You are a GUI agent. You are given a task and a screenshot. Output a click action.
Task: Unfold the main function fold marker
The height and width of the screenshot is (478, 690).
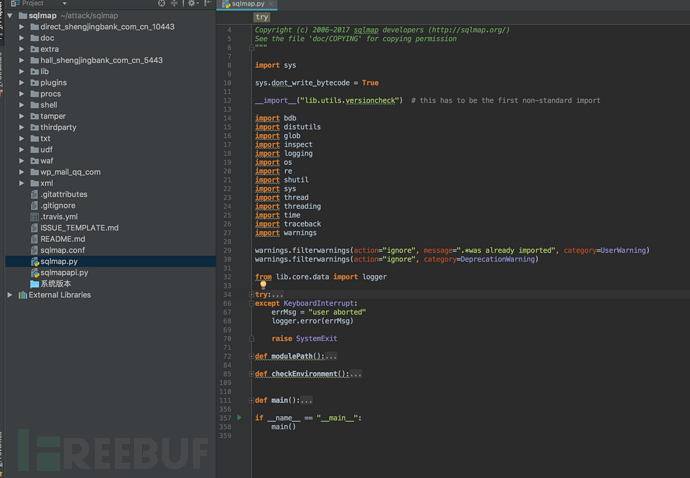click(x=251, y=400)
